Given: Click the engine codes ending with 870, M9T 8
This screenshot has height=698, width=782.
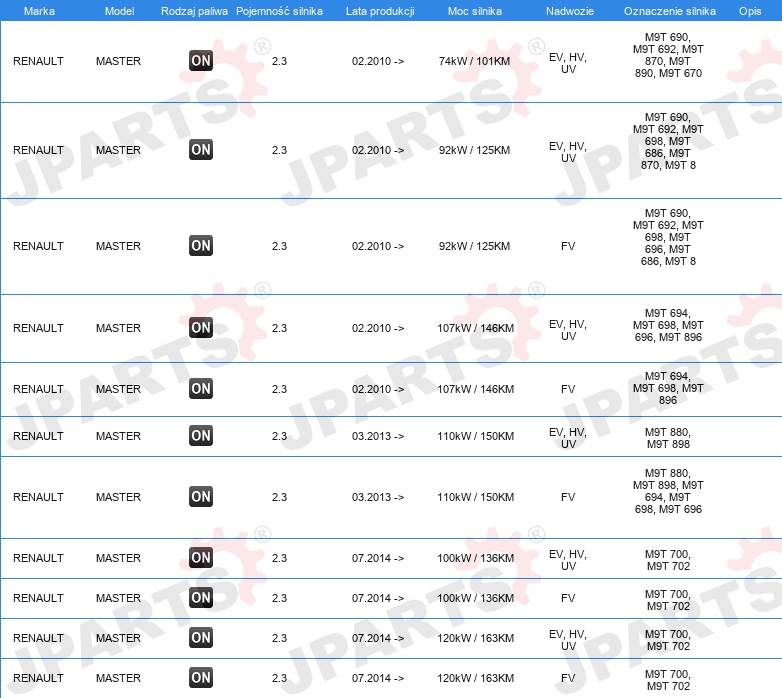Looking at the screenshot, I should coord(668,141).
